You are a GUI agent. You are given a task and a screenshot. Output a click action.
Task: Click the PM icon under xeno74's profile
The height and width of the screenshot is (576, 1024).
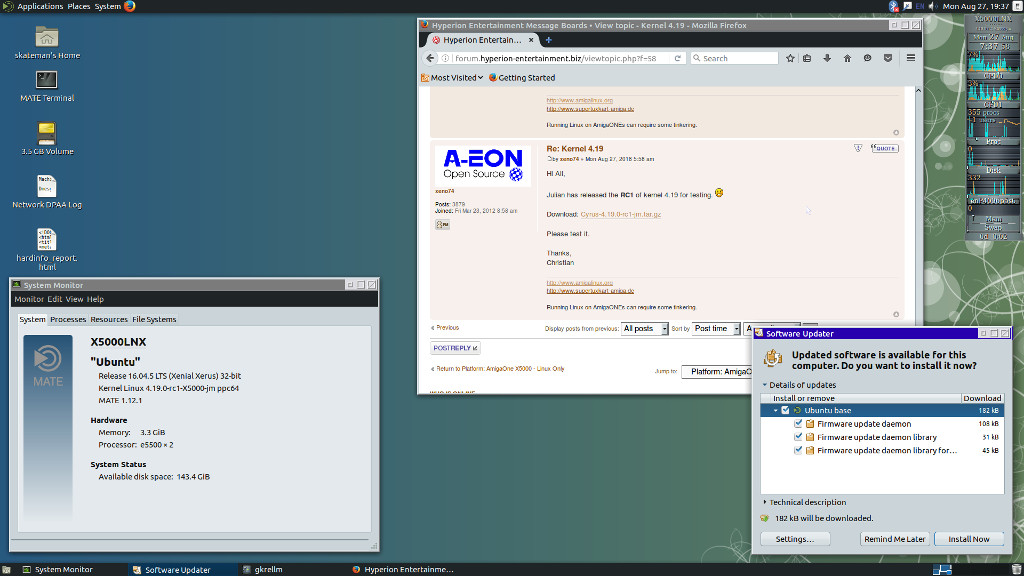442,224
